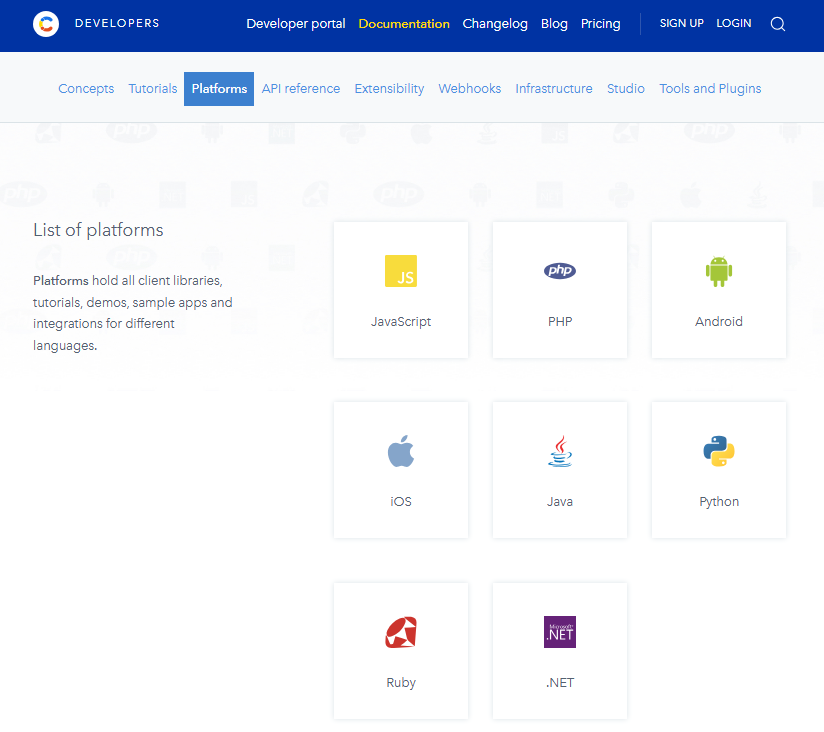Click the red Ruby gem icon
The width and height of the screenshot is (824, 732).
coord(401,632)
